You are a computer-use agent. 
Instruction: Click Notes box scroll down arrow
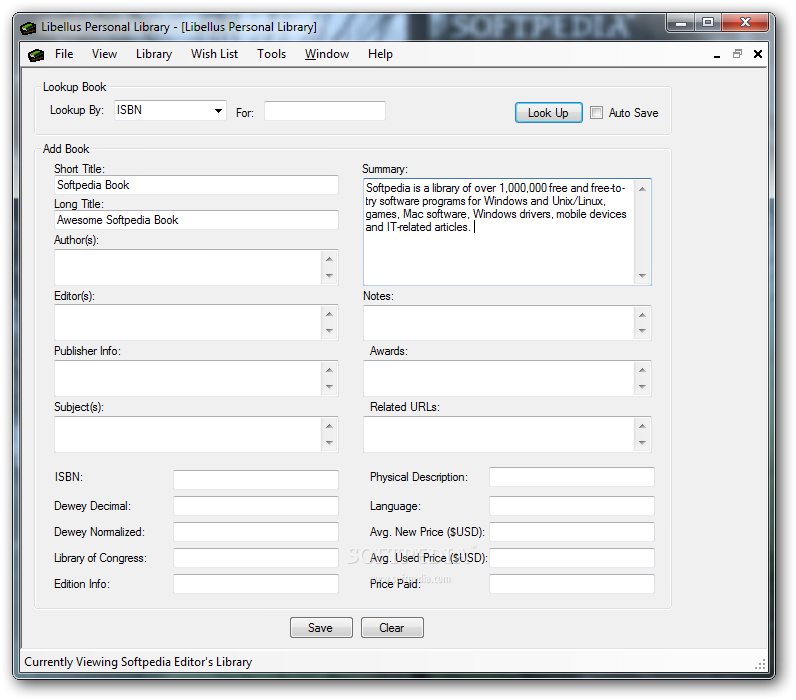(x=642, y=331)
